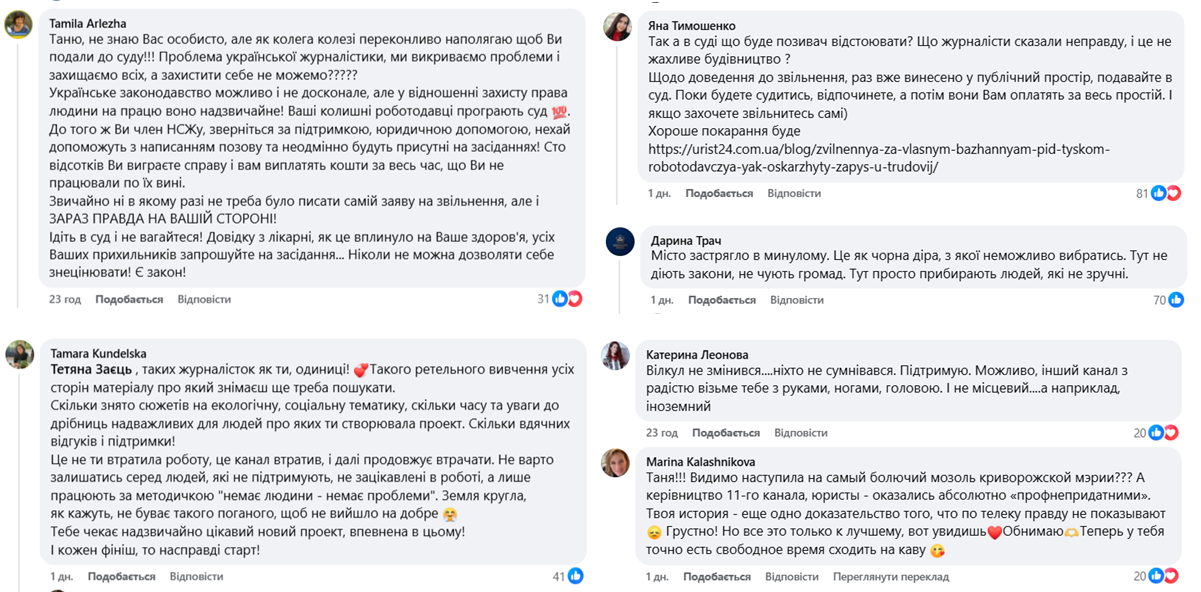The image size is (1201, 592).
Task: Click the like reaction icon on Дарина Трач's comment
Action: (x=1176, y=299)
